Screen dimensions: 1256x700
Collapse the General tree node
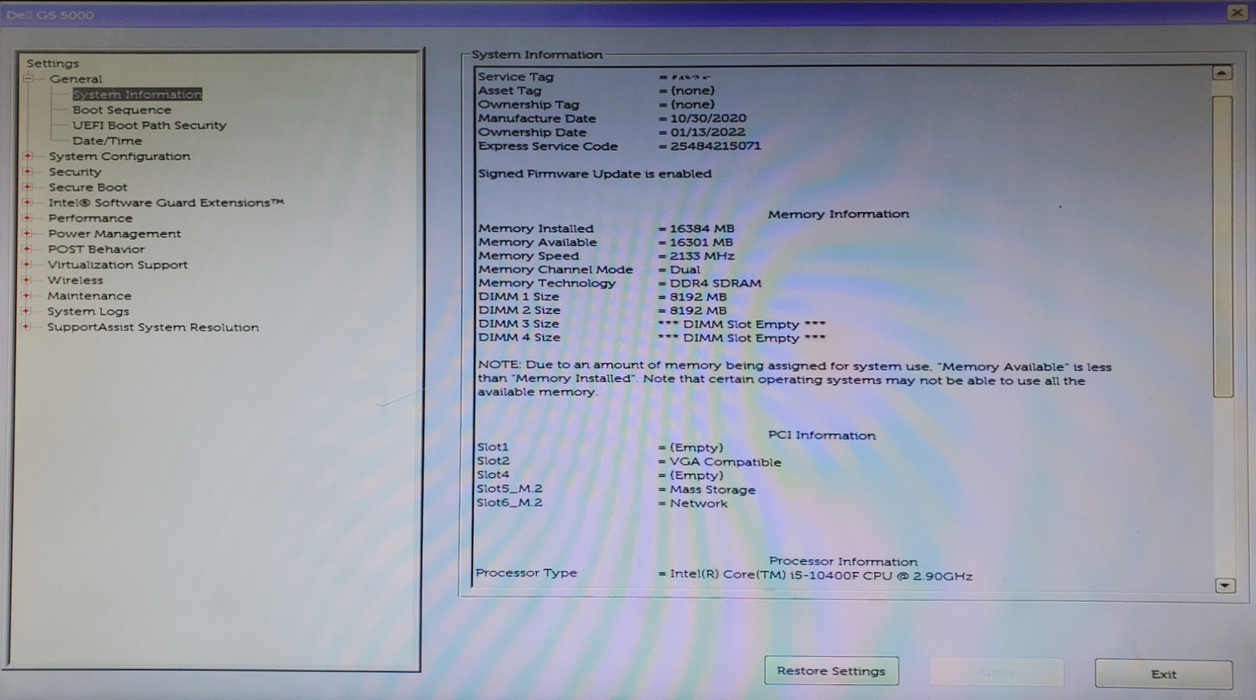28,79
